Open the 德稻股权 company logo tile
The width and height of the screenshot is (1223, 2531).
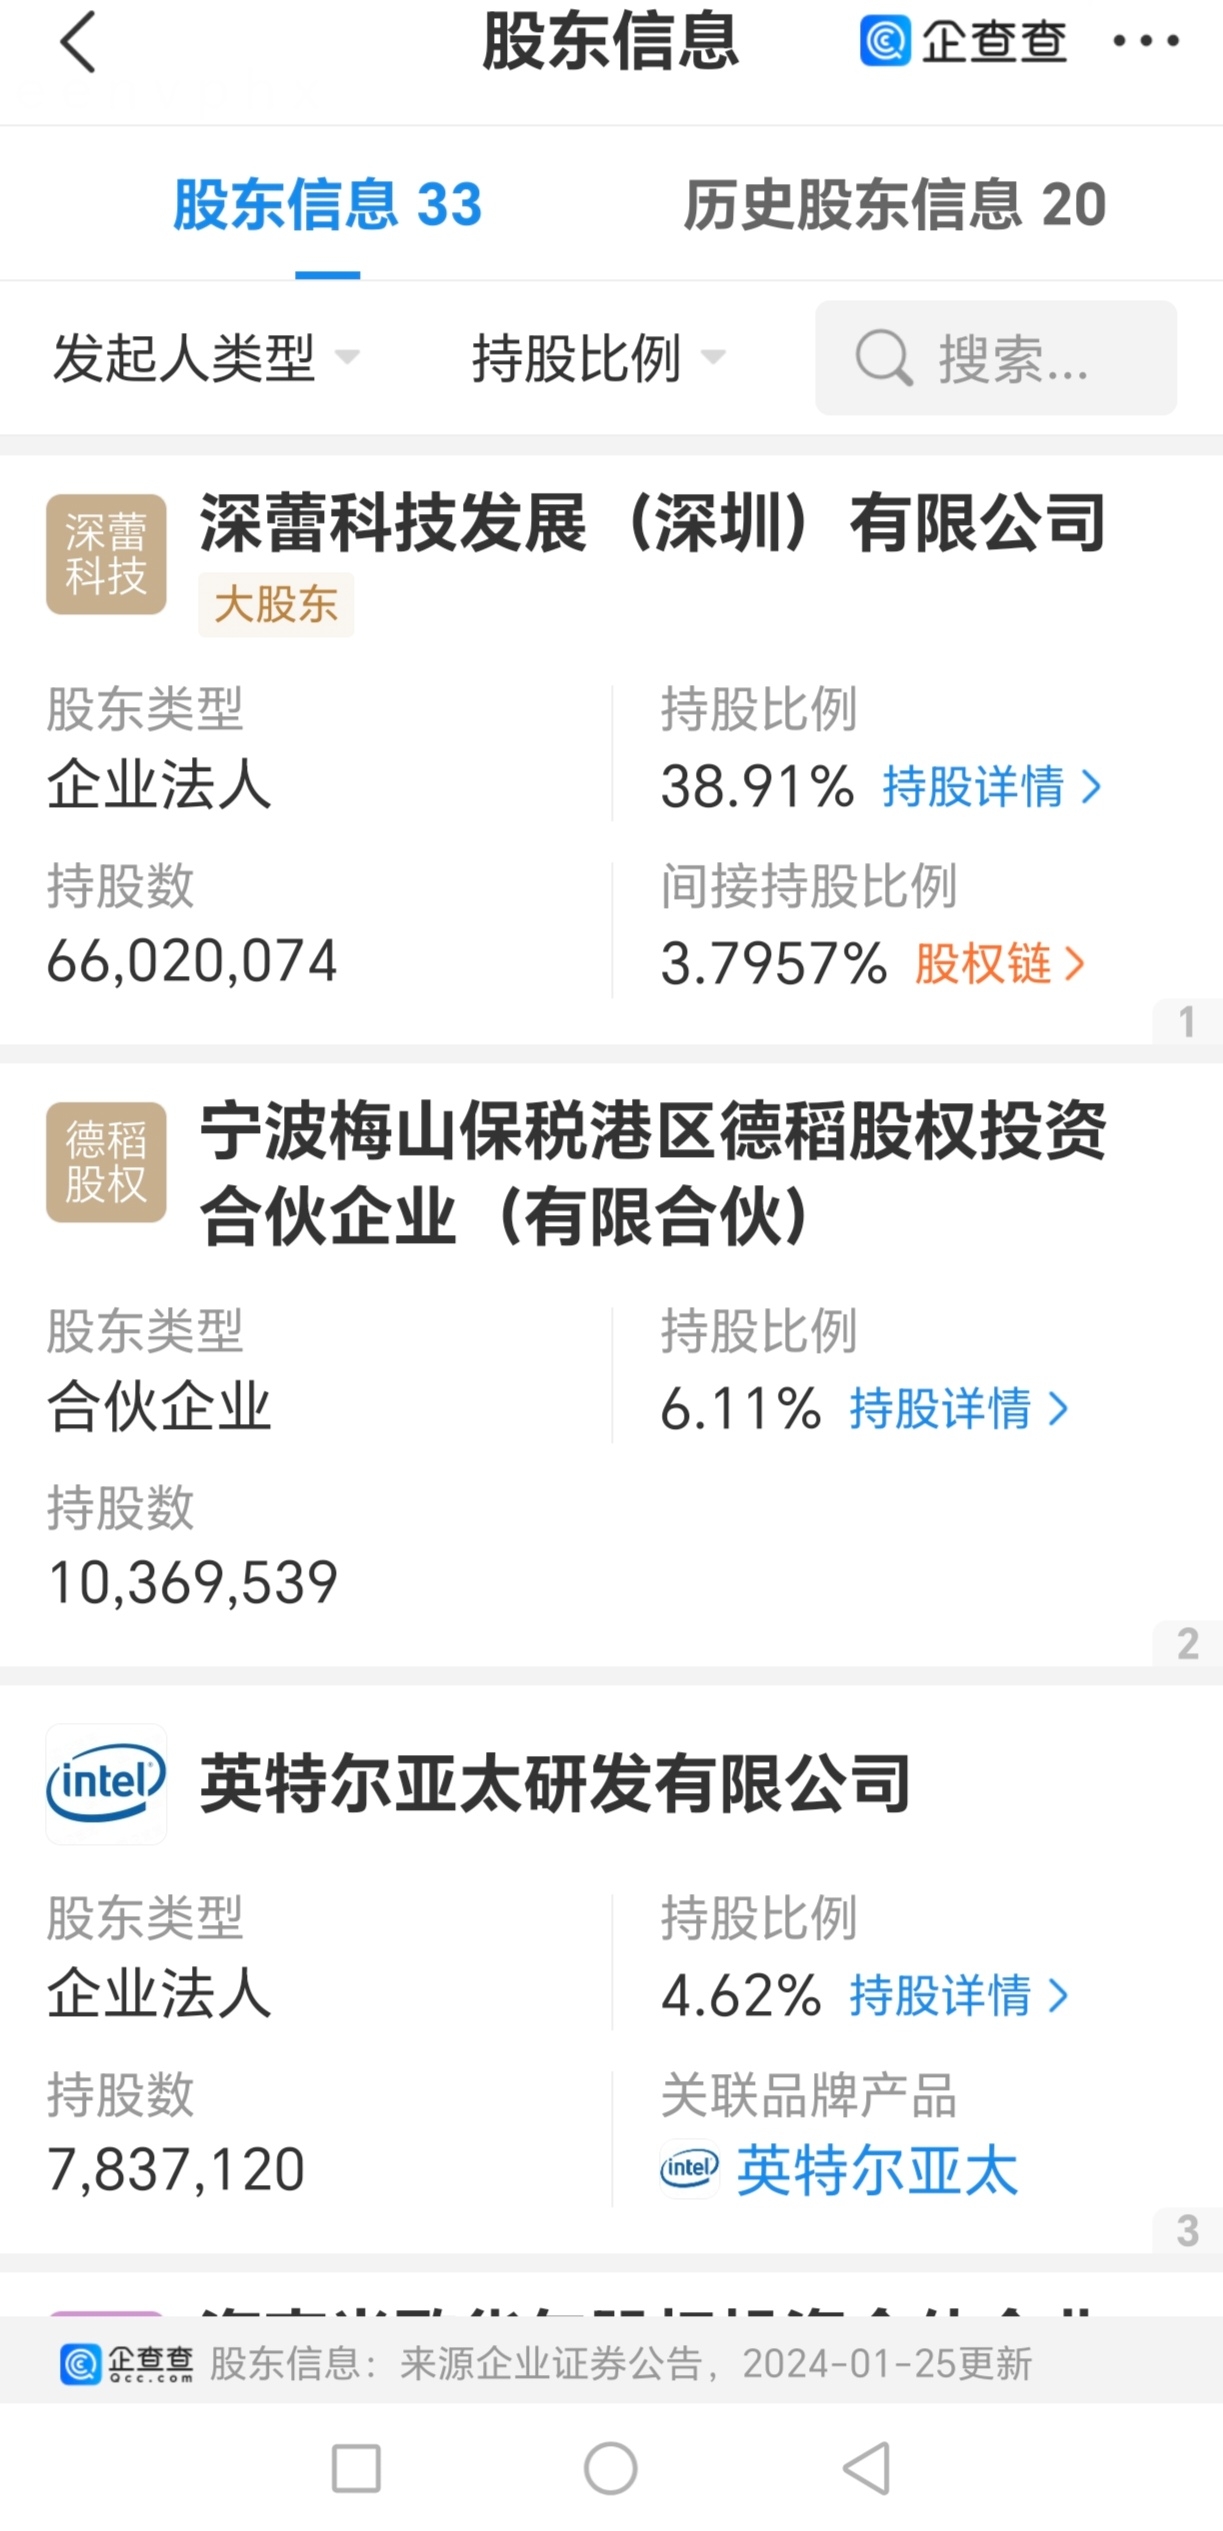pos(106,1162)
